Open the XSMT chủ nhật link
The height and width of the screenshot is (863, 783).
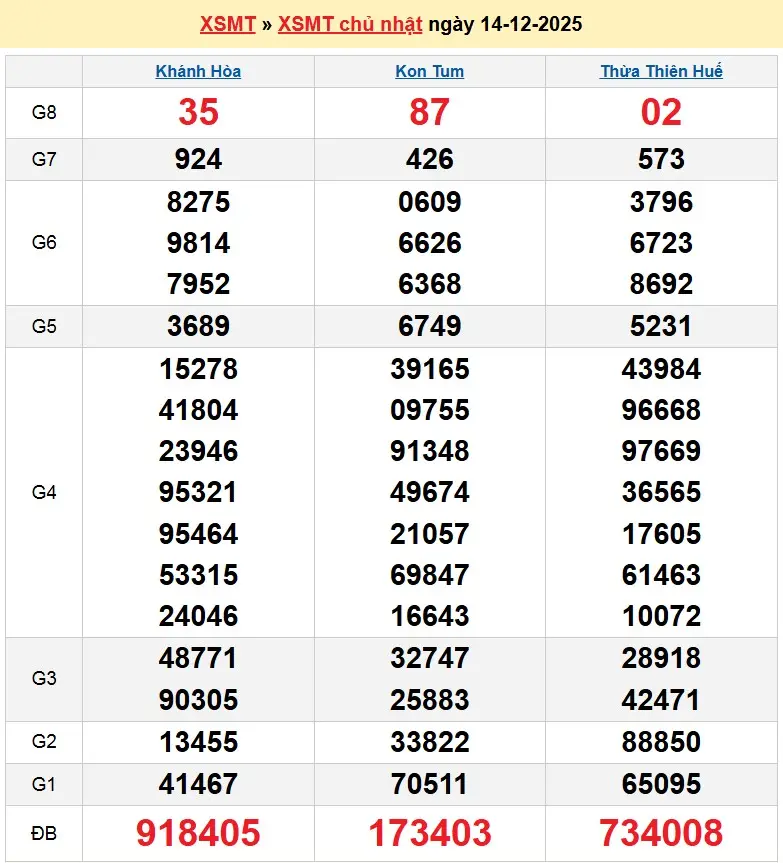350,24
